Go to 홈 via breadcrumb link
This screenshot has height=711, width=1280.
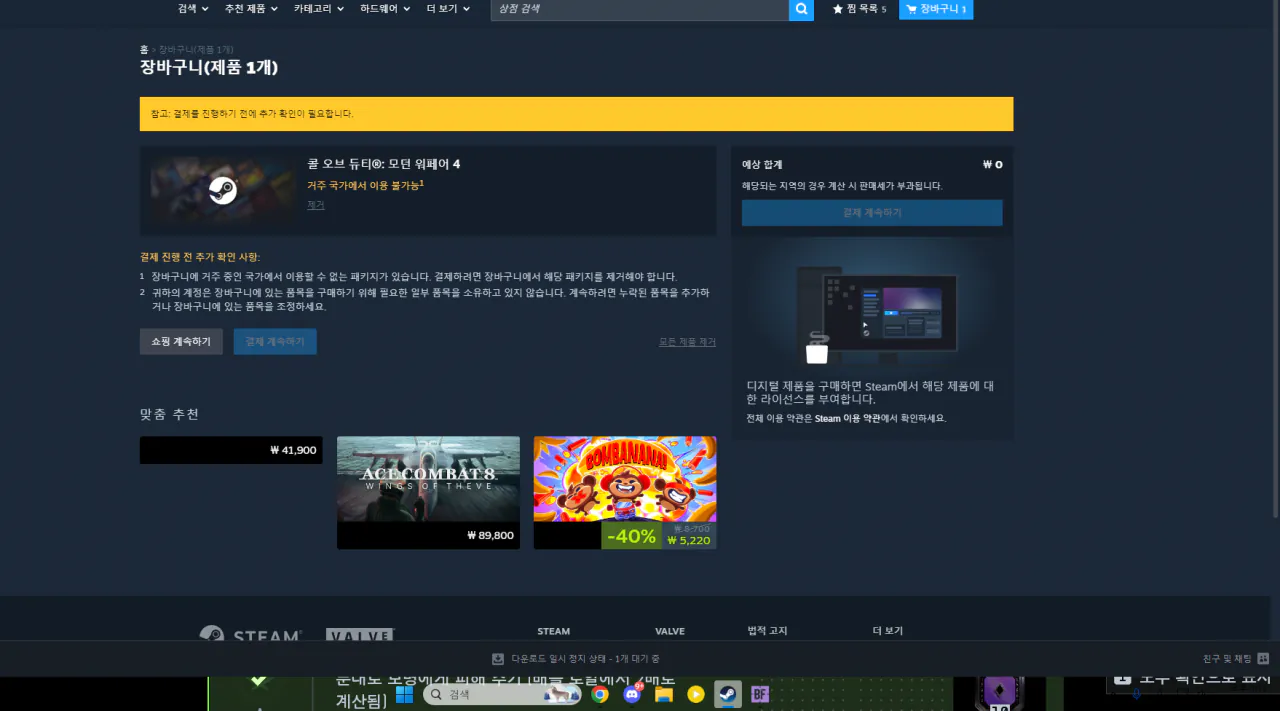click(144, 49)
